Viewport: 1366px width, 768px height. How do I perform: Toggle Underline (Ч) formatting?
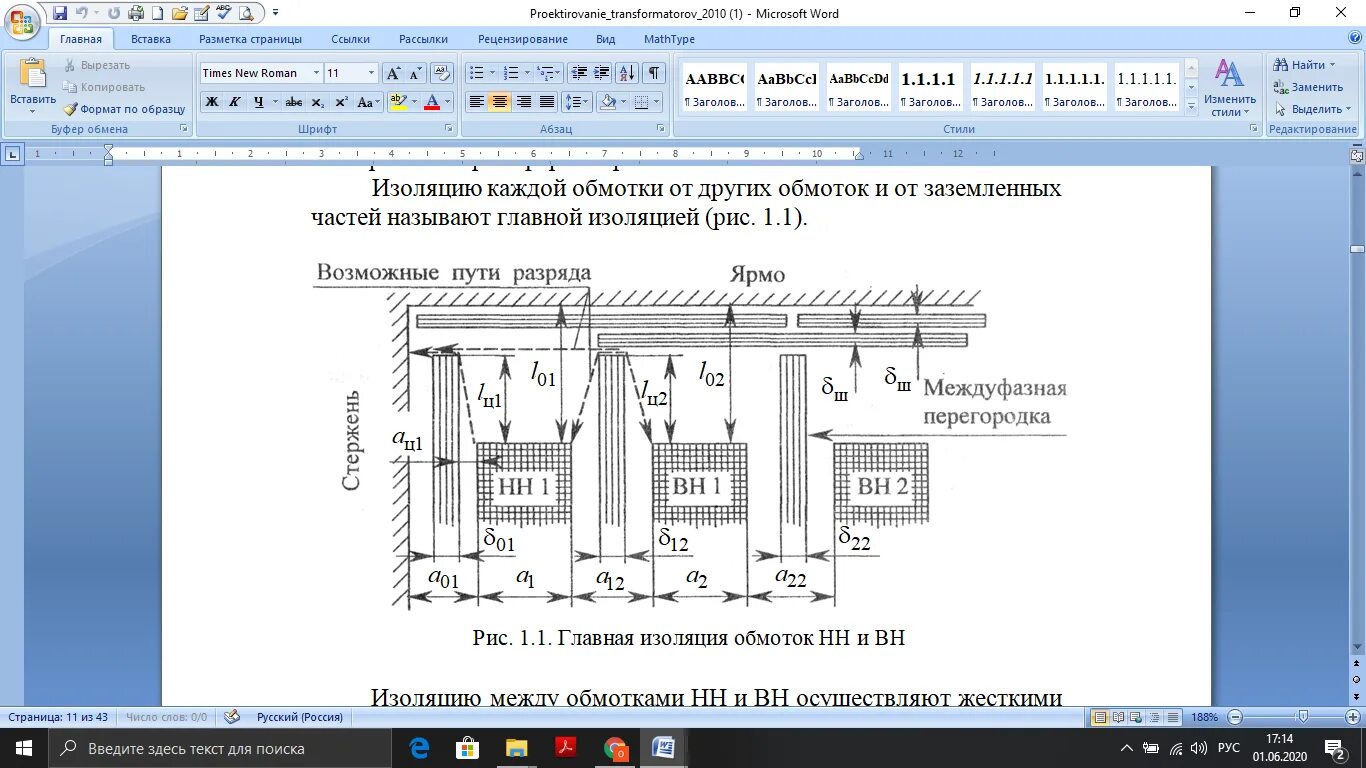[x=259, y=102]
